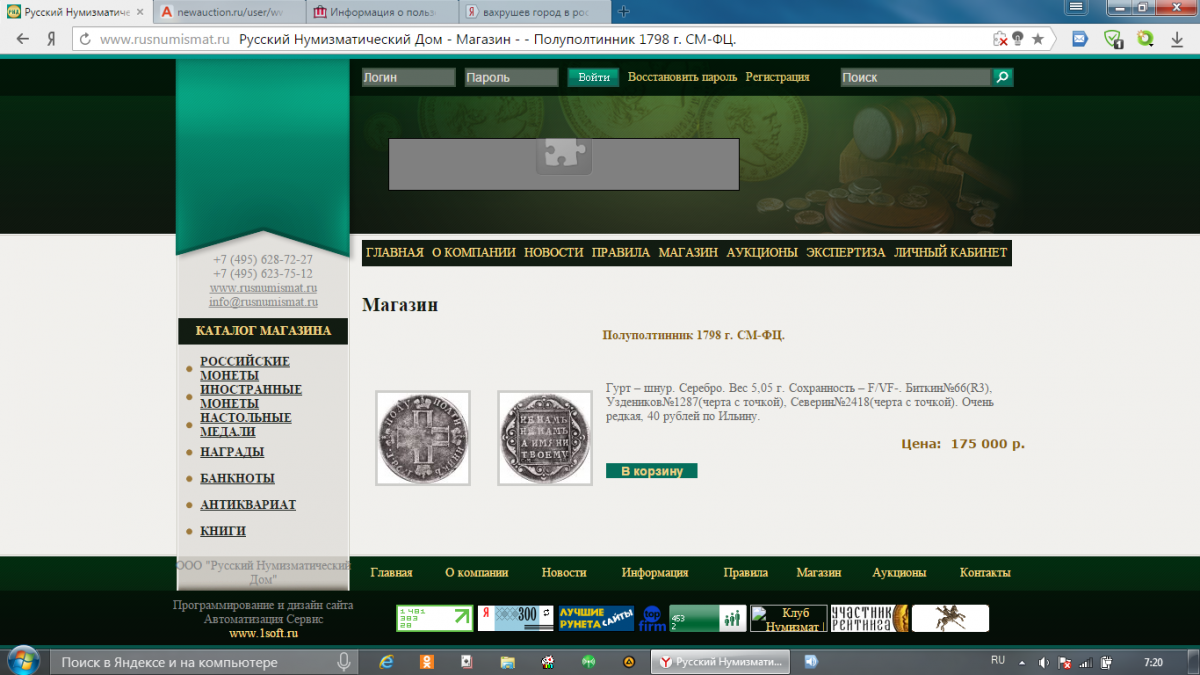
Task: Click the LiveInternet counter banner
Action: coord(435,618)
